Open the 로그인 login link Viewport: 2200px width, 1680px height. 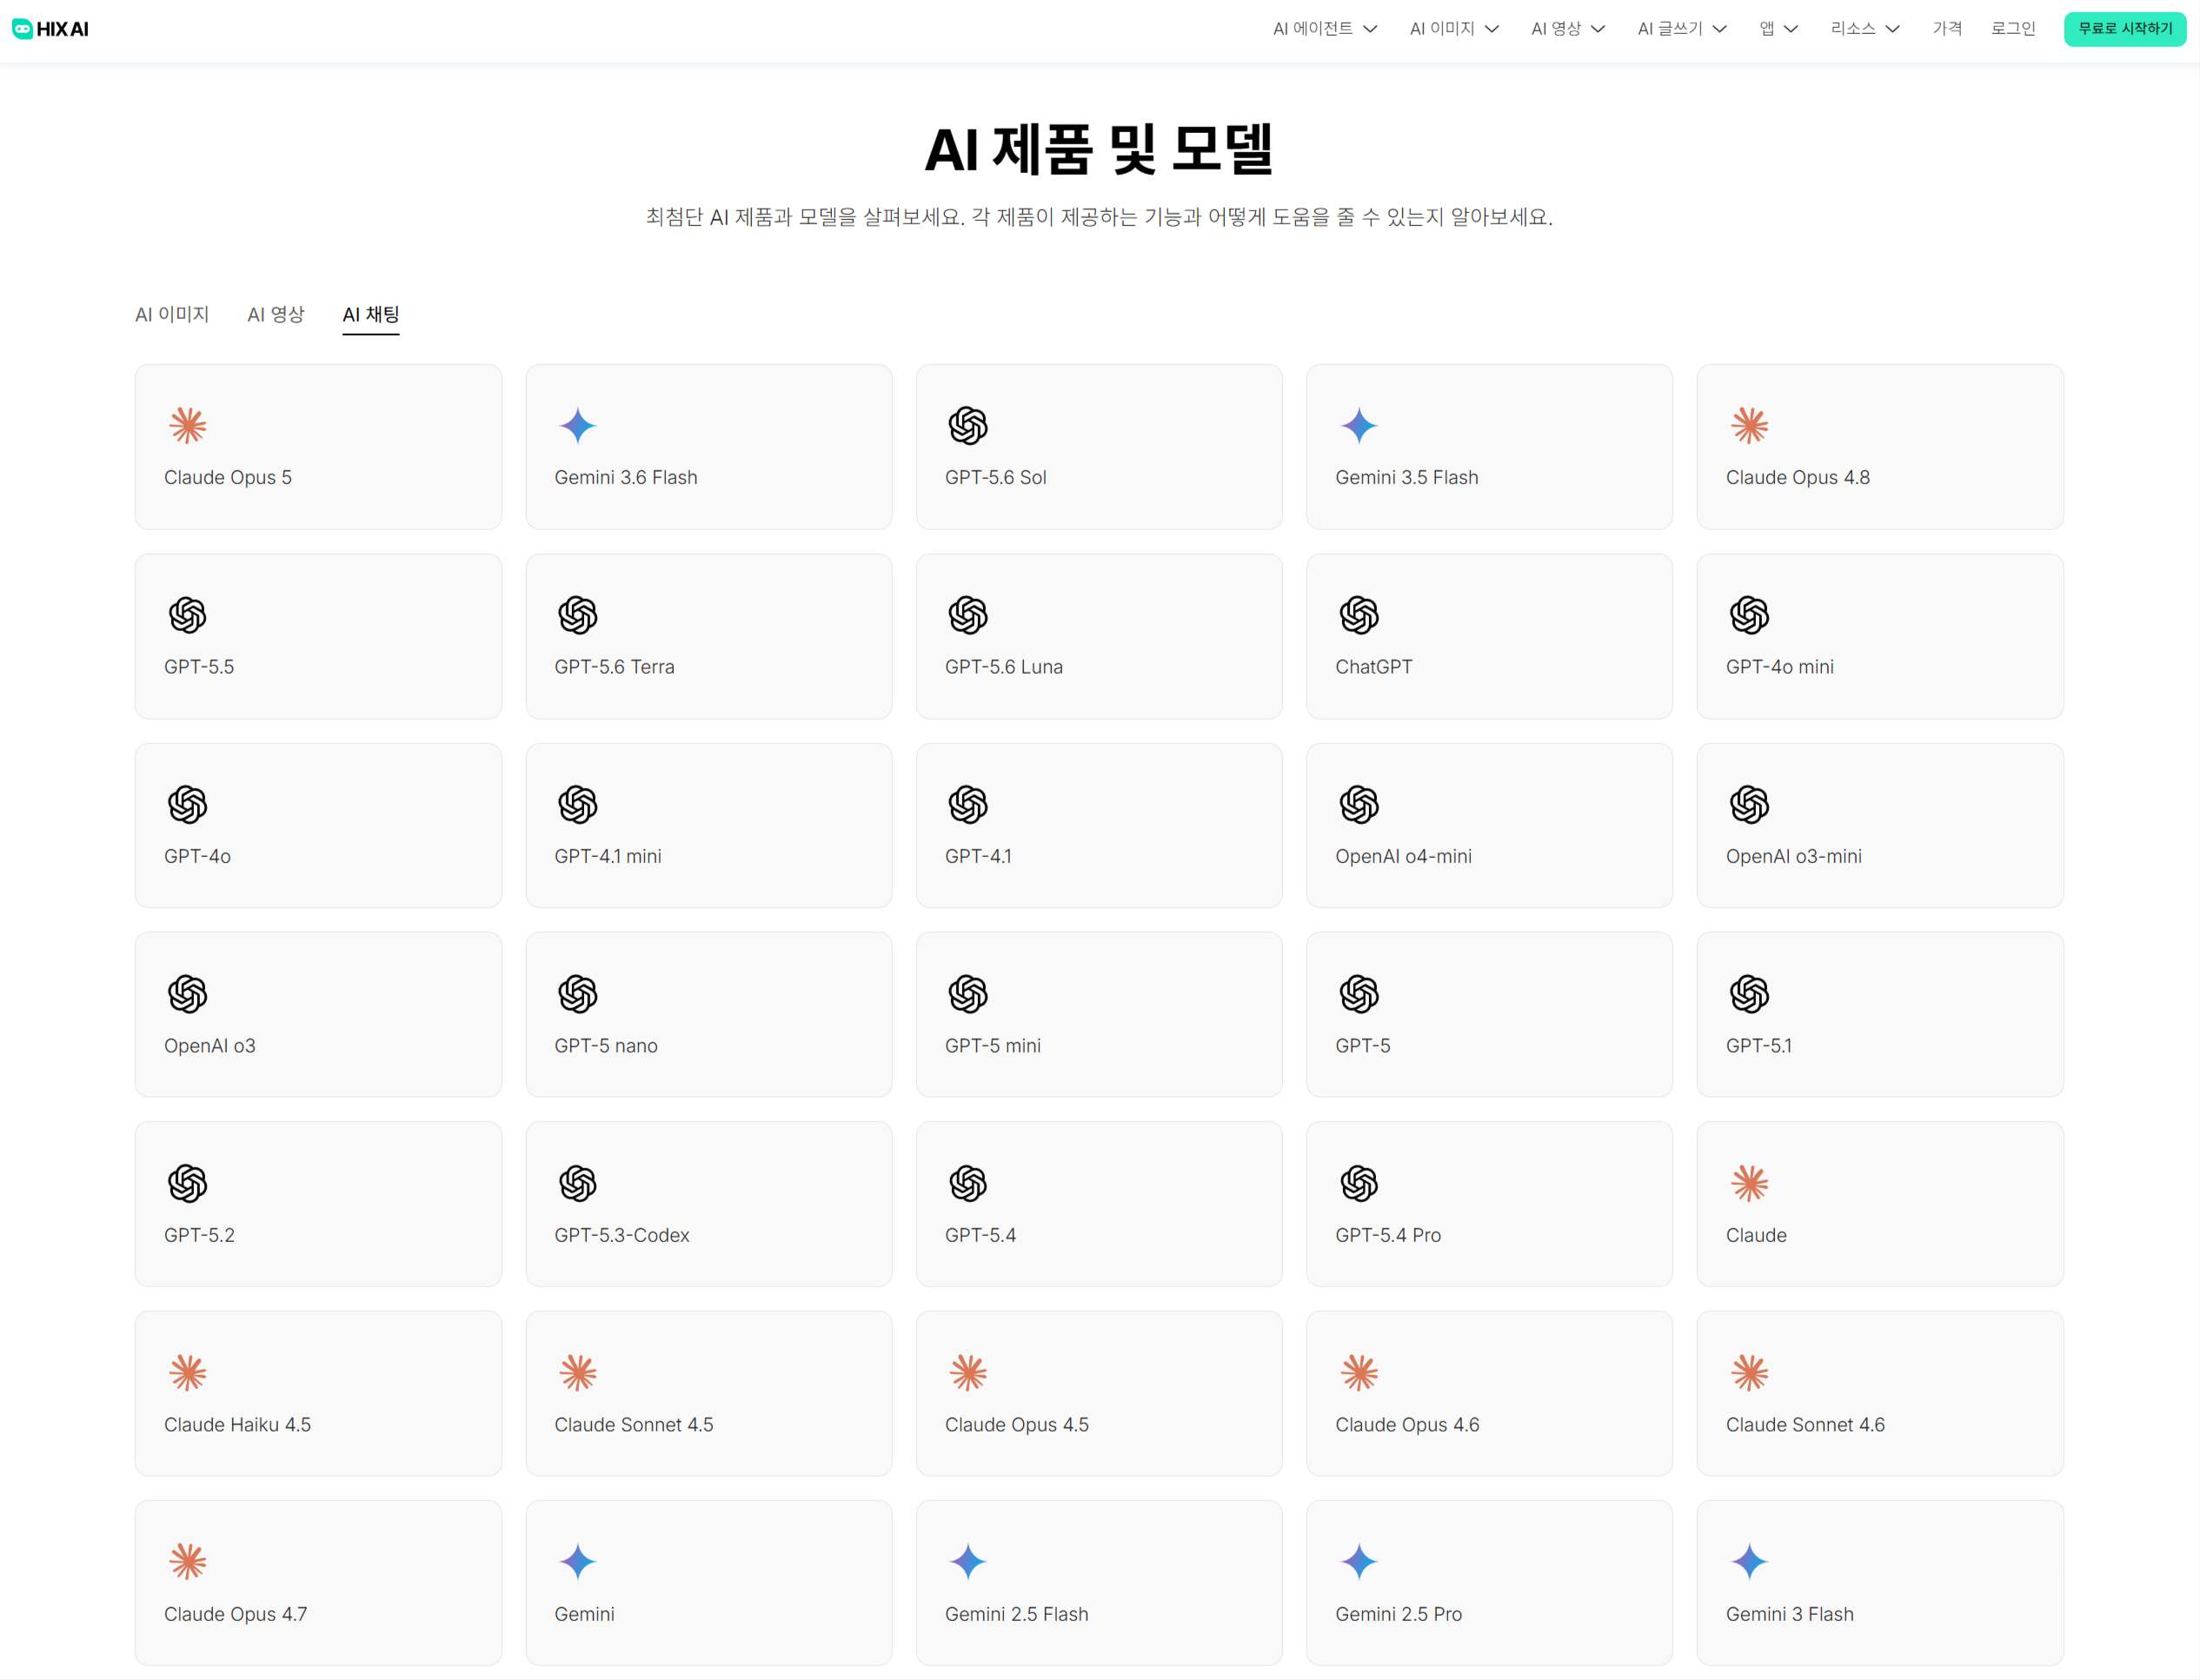2012,29
